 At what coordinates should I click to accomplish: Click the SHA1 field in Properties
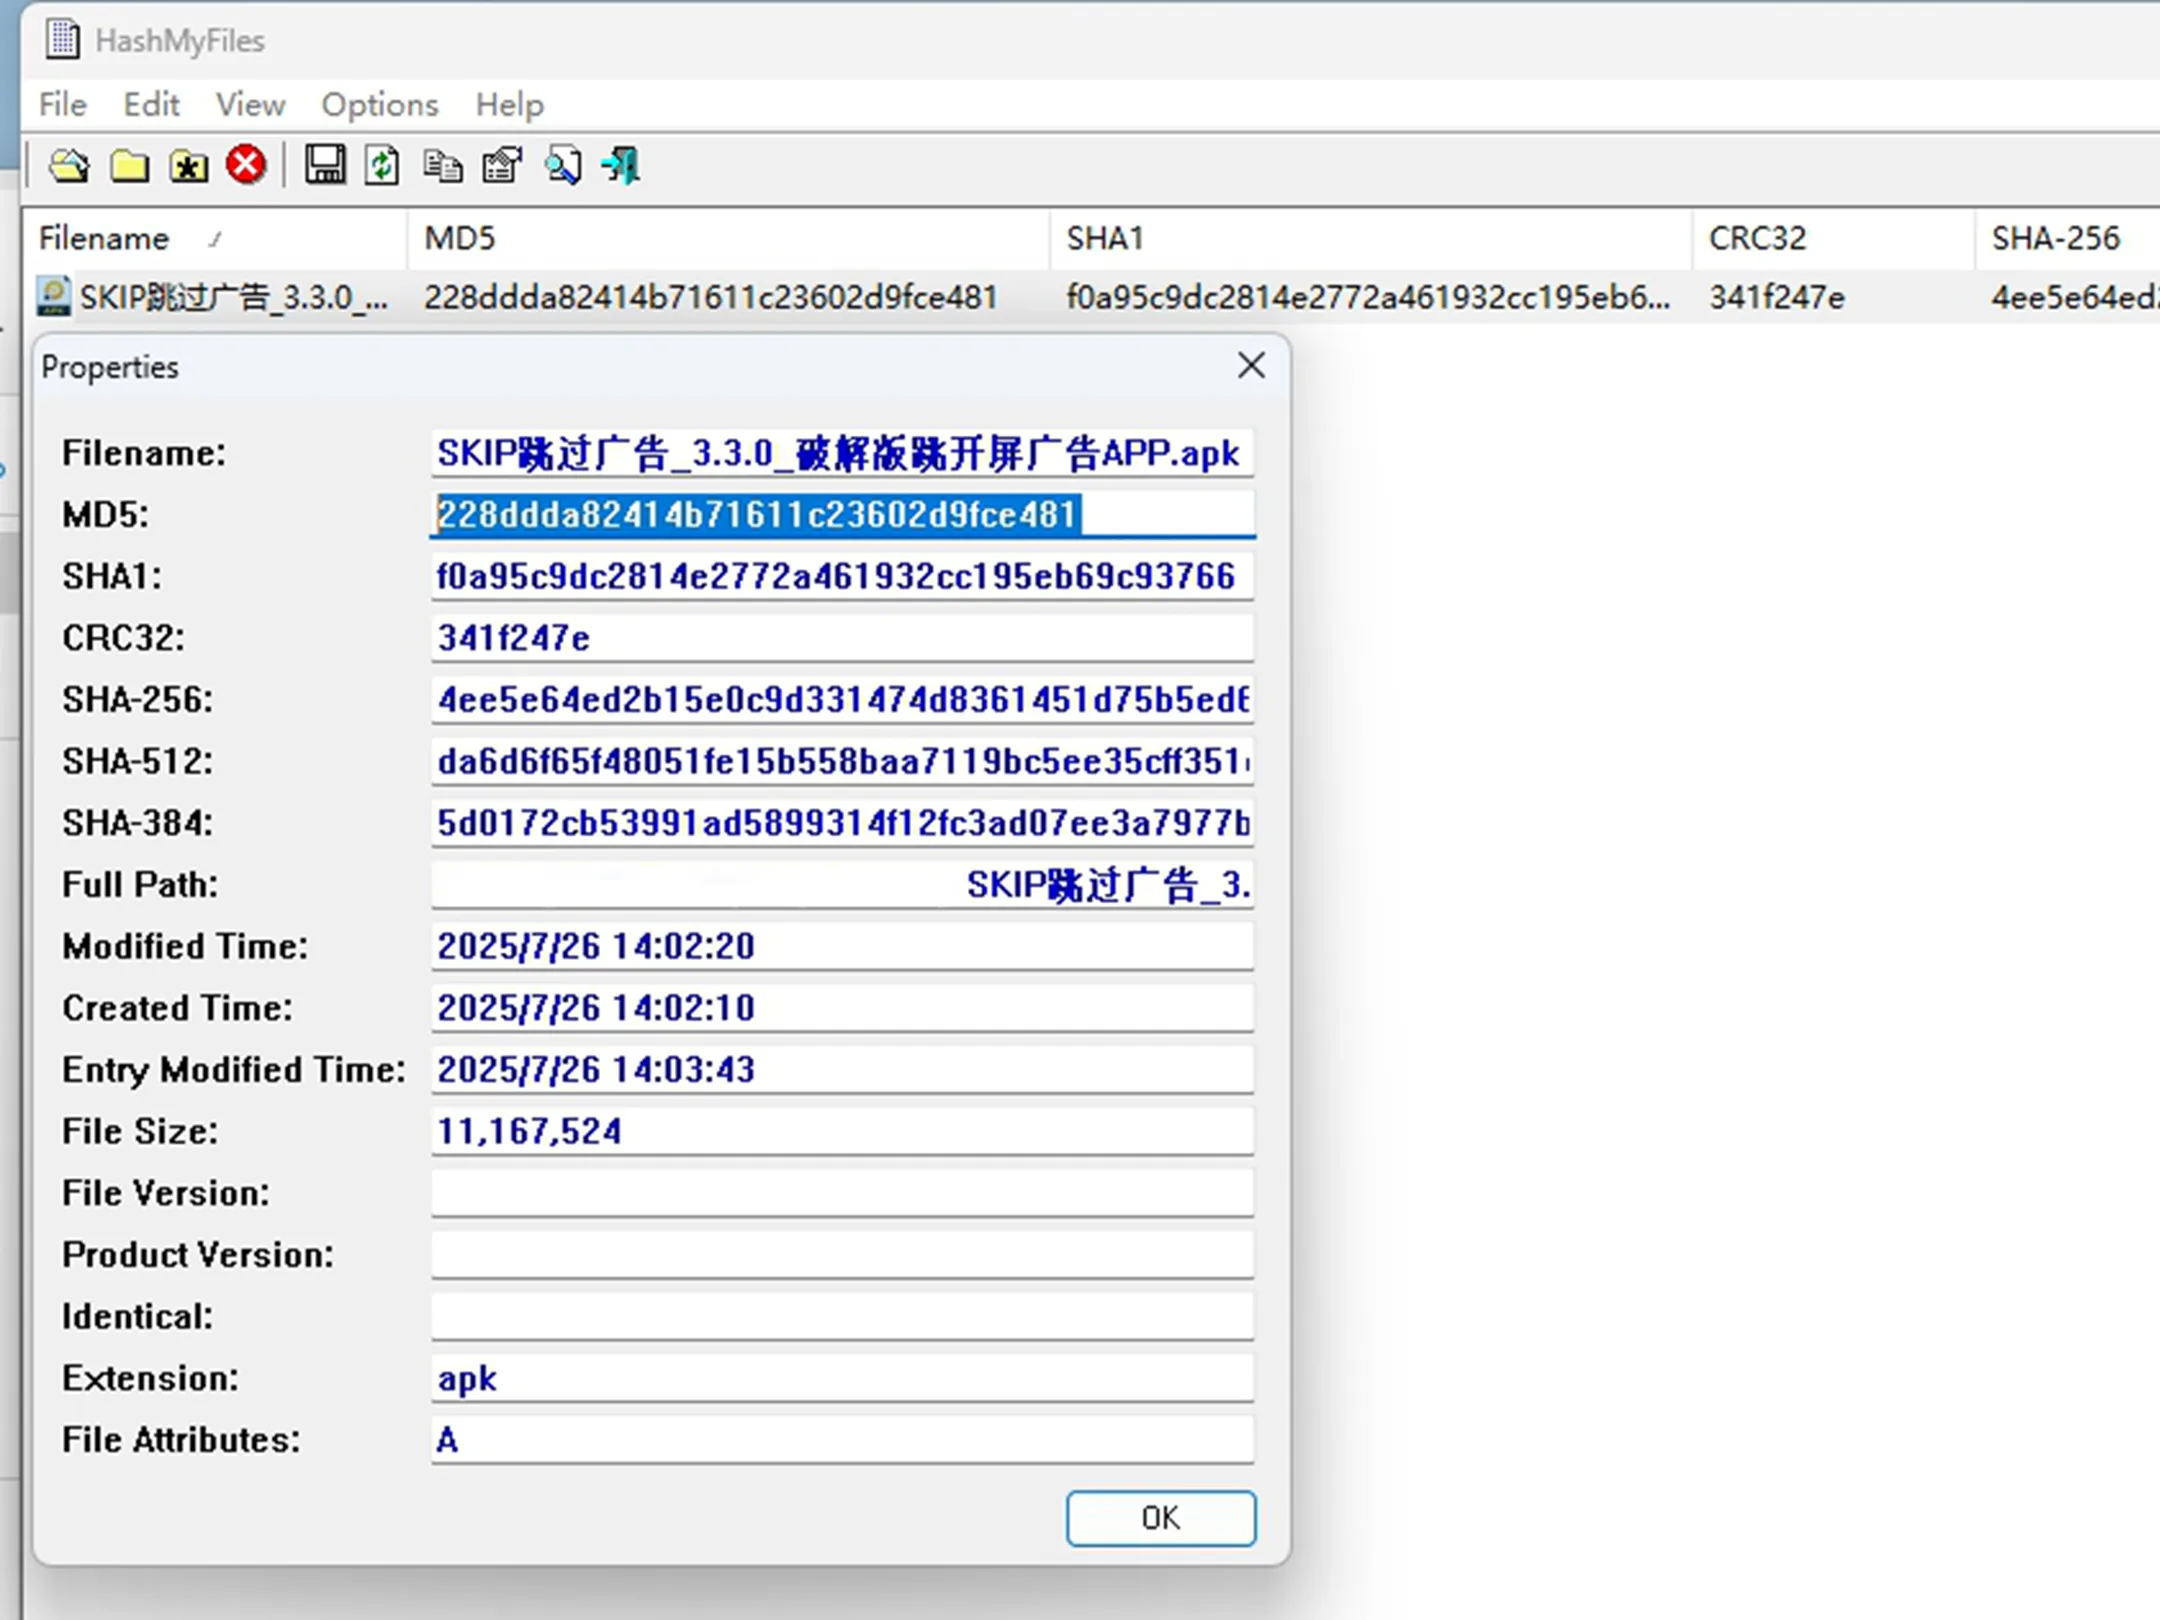(842, 576)
